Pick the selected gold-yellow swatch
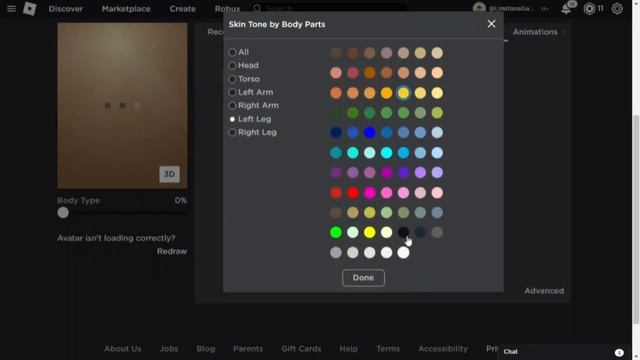 (x=403, y=93)
